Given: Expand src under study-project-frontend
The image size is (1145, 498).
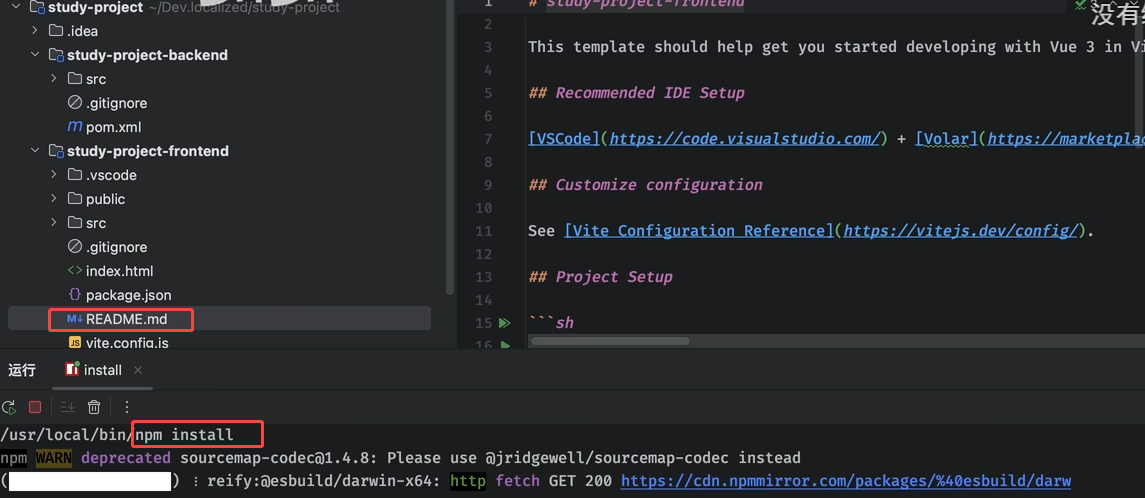Looking at the screenshot, I should [53, 223].
